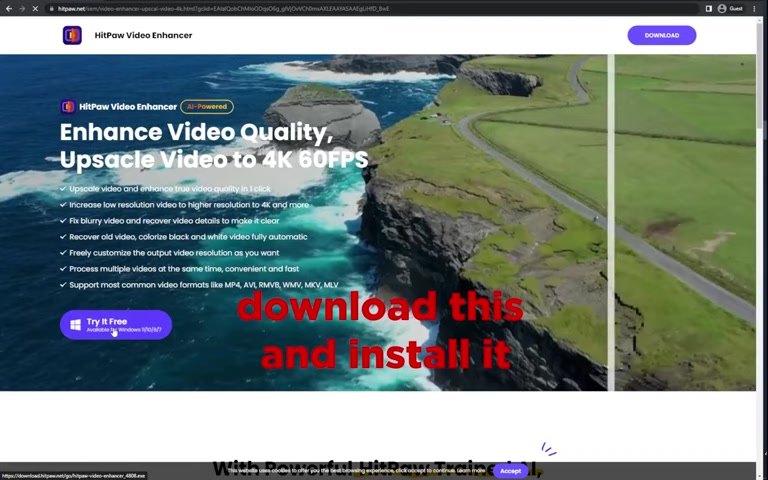Click the Try It Free button
The height and width of the screenshot is (480, 768).
point(116,325)
